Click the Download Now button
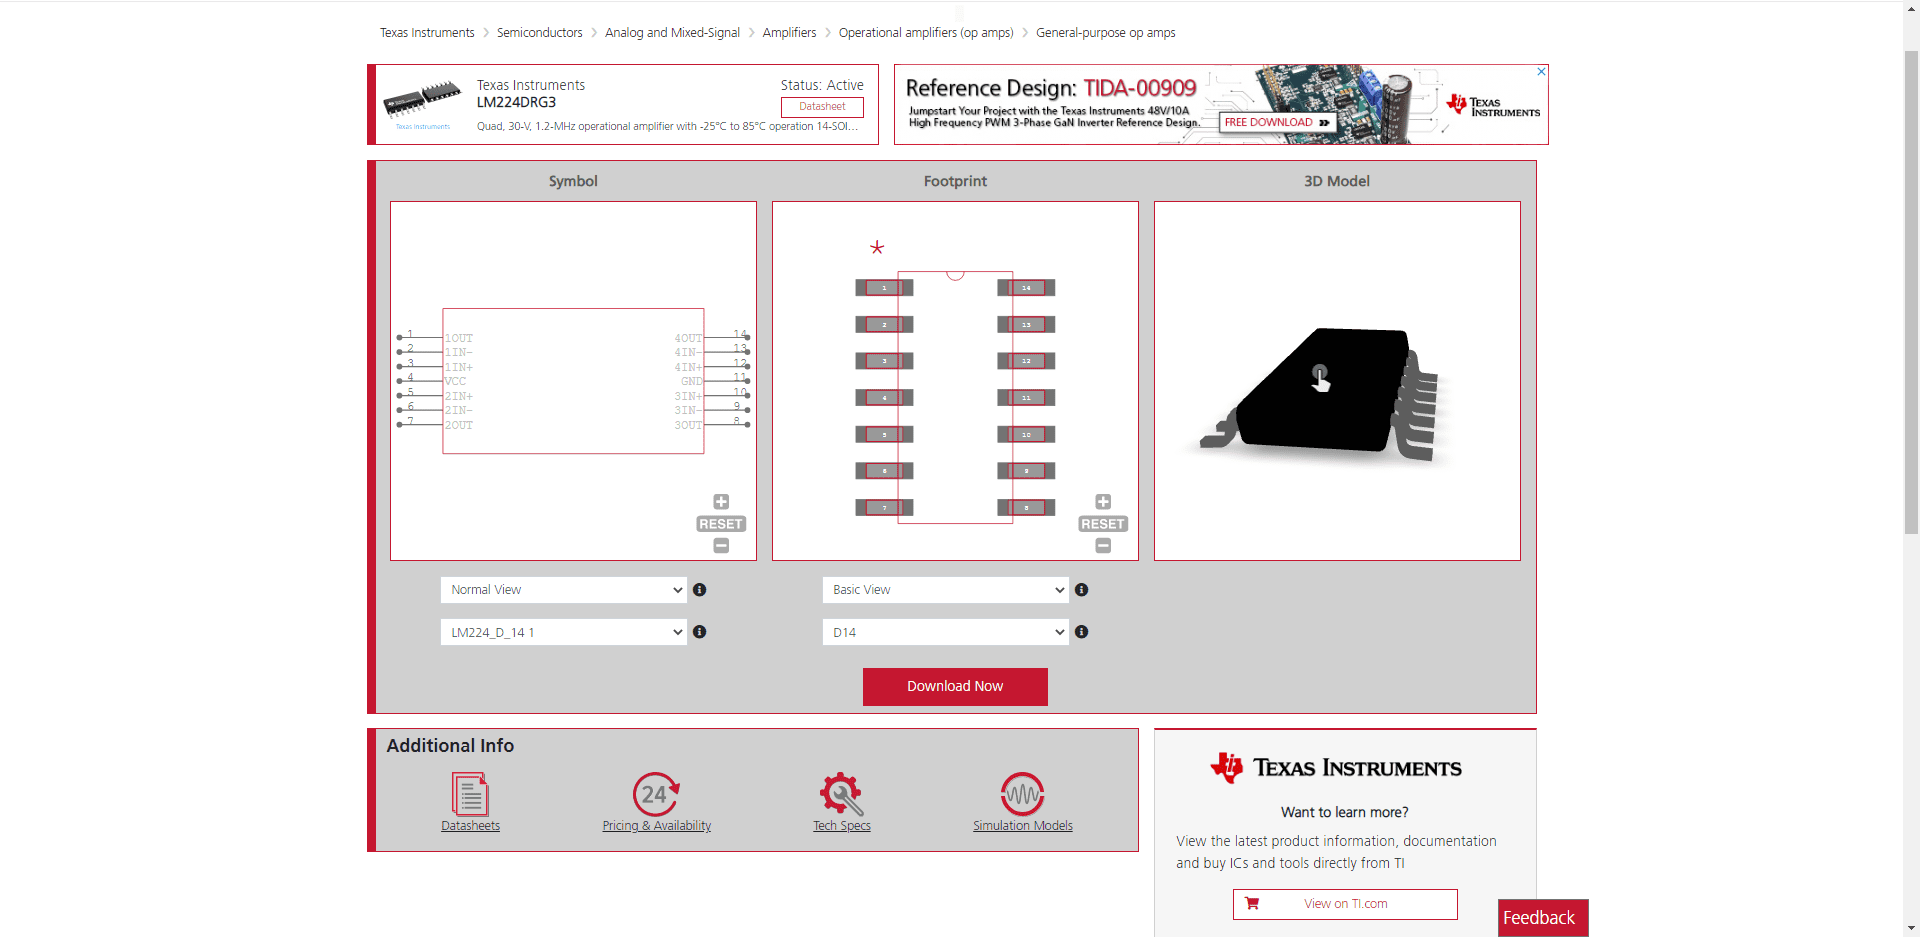Image resolution: width=1920 pixels, height=937 pixels. pyautogui.click(x=955, y=687)
